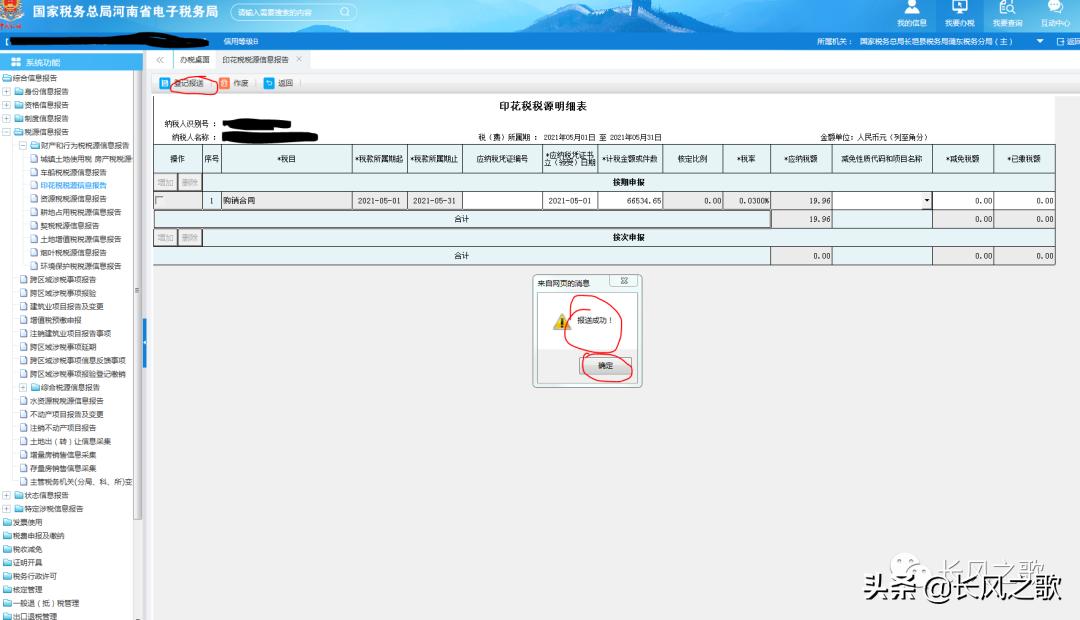Image resolution: width=1080 pixels, height=620 pixels.
Task: Click 确定 in the message dialog
Action: coord(605,366)
